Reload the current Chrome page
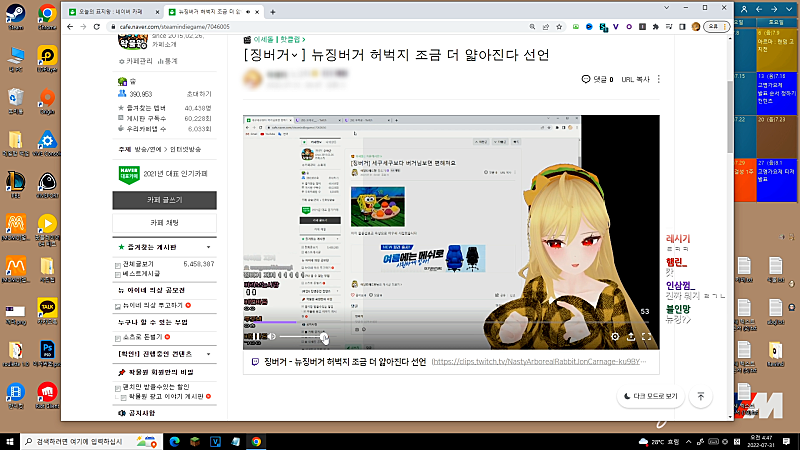The image size is (800, 450). [x=96, y=27]
